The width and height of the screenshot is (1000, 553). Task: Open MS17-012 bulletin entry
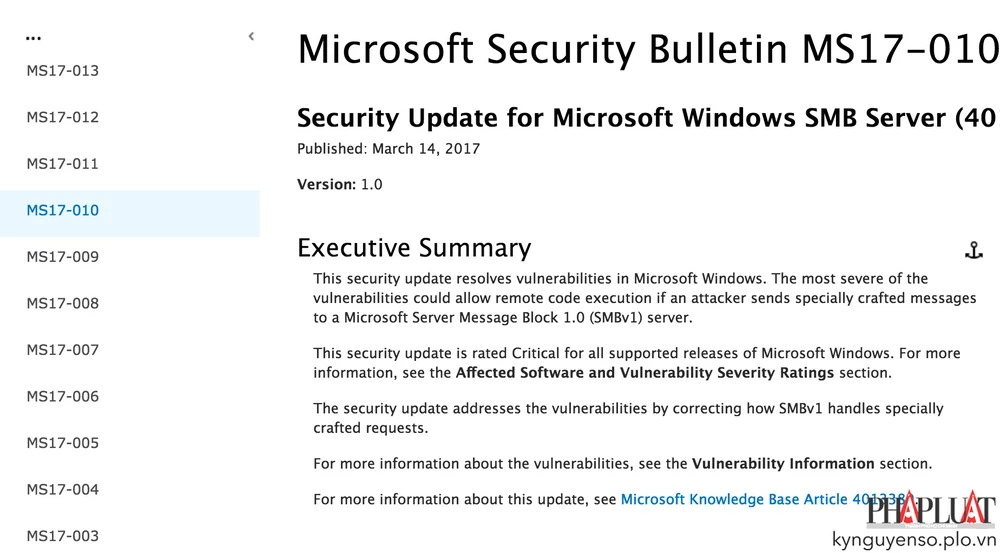click(63, 117)
